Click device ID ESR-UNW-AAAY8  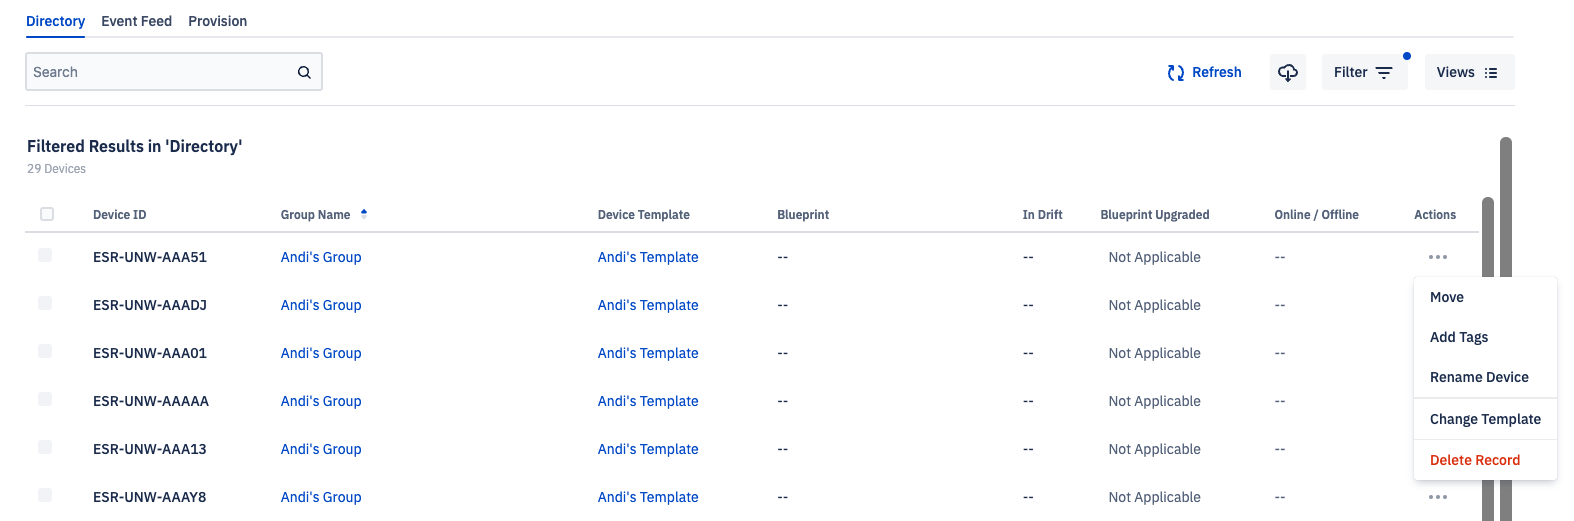click(x=150, y=497)
